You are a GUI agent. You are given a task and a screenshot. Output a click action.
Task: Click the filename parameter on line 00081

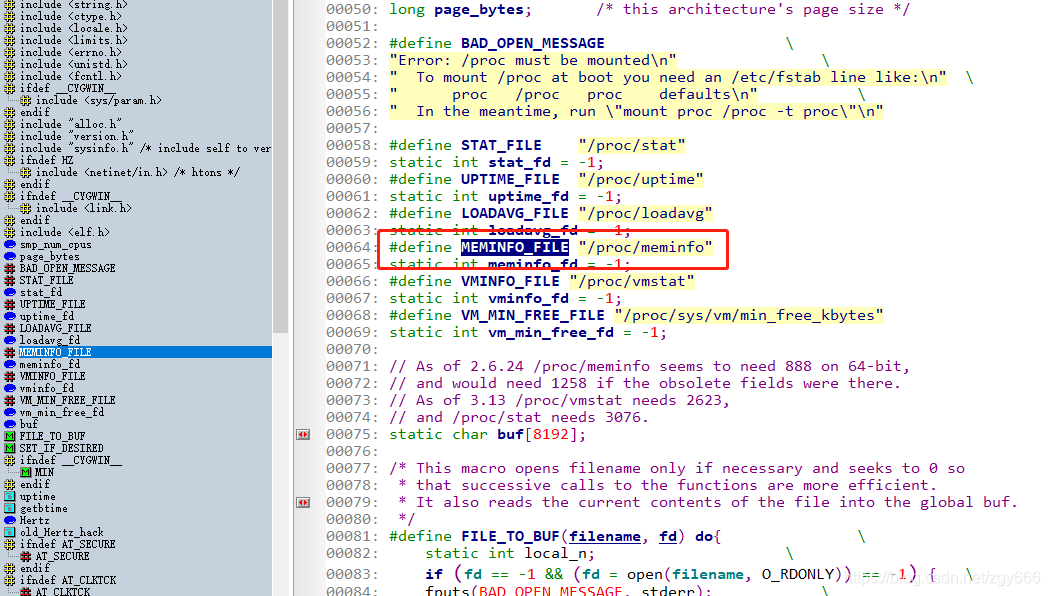click(x=605, y=536)
